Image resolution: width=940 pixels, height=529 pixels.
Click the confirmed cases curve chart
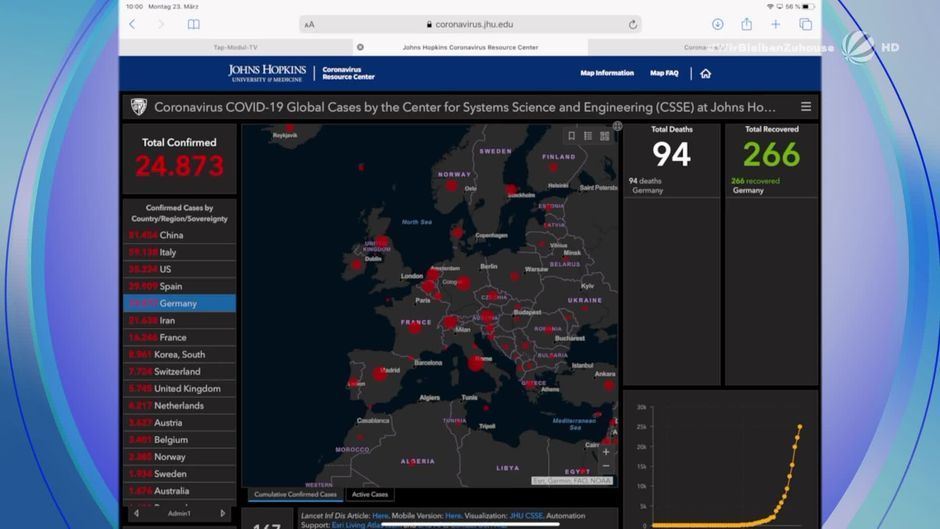coord(722,465)
